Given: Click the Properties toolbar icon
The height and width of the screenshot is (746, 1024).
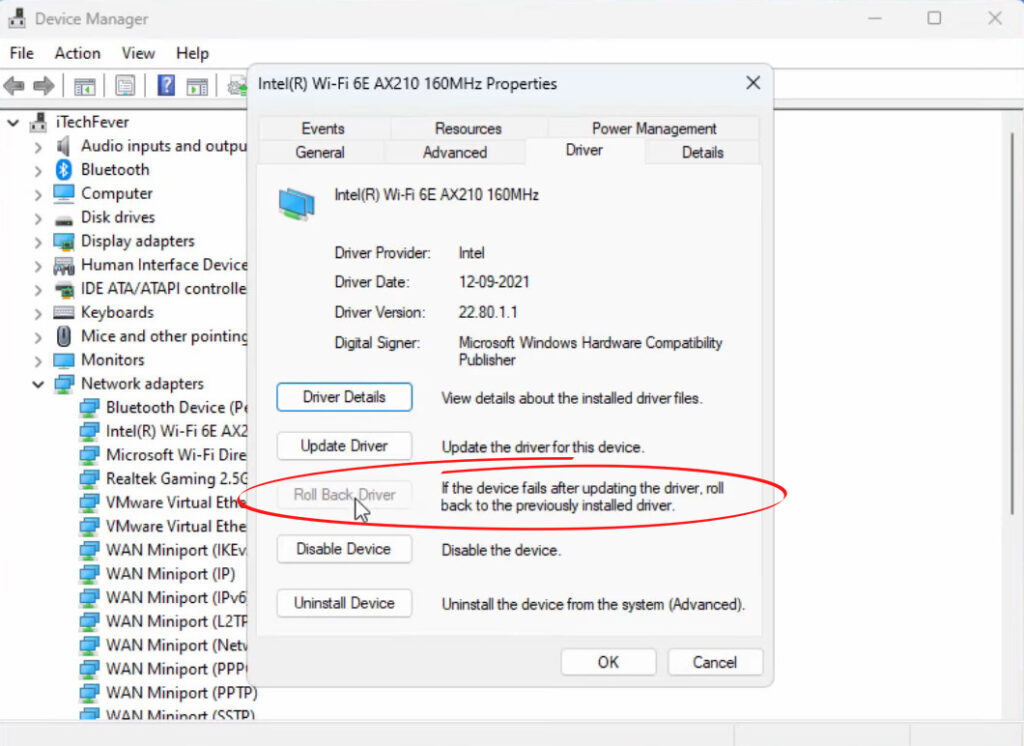Looking at the screenshot, I should click(124, 85).
